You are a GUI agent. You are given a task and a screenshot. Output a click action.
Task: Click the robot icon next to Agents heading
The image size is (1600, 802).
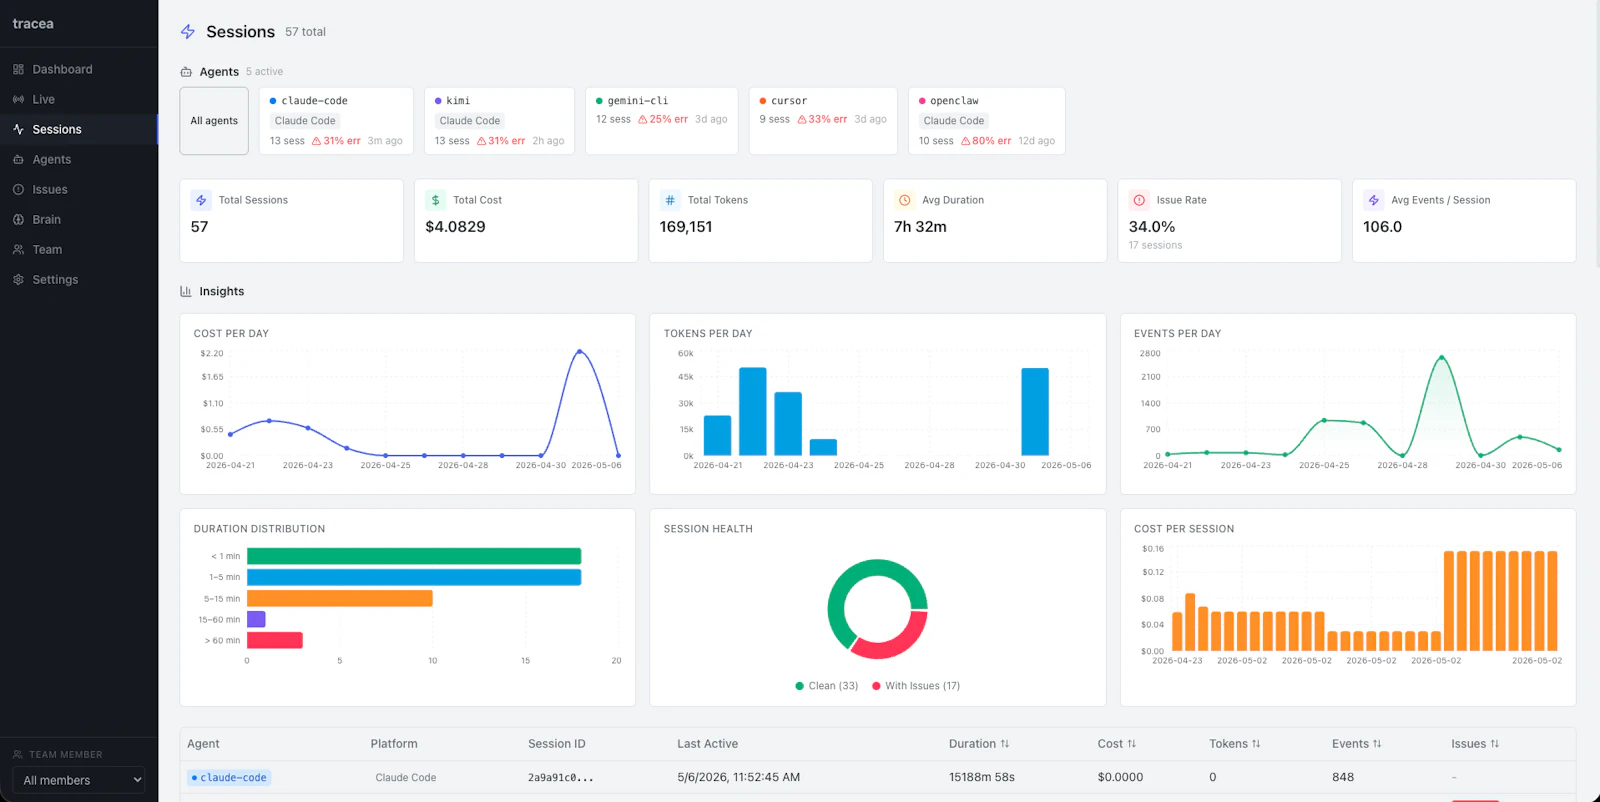coord(186,72)
